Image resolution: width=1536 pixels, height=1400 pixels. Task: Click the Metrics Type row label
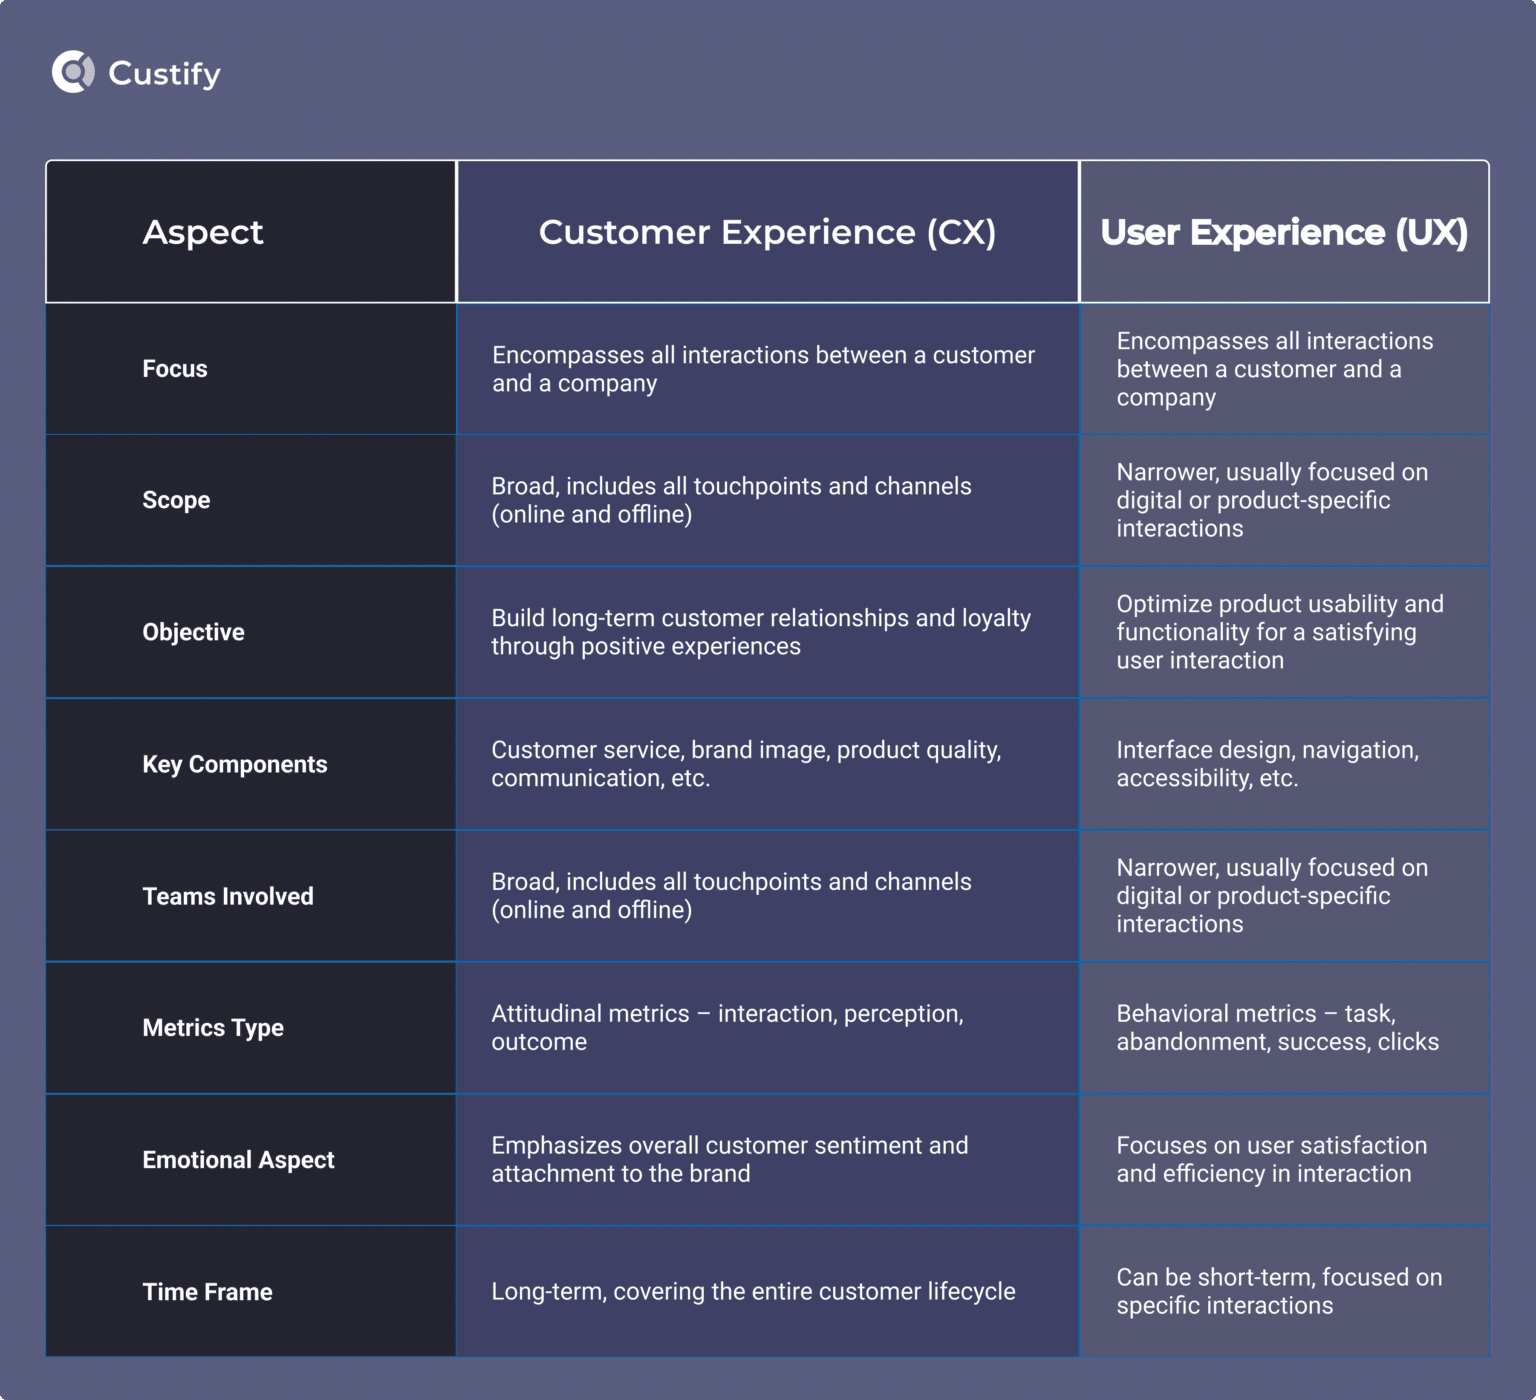(x=213, y=1027)
